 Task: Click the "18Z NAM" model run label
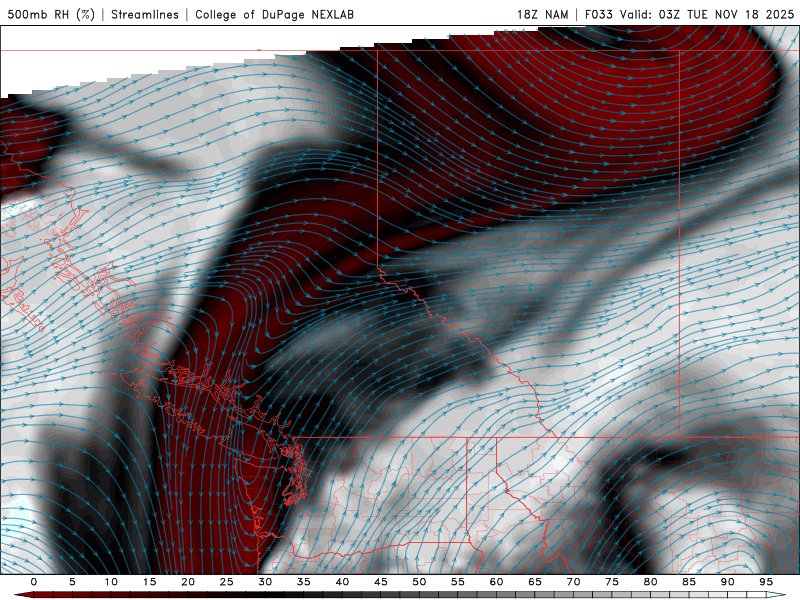point(542,14)
